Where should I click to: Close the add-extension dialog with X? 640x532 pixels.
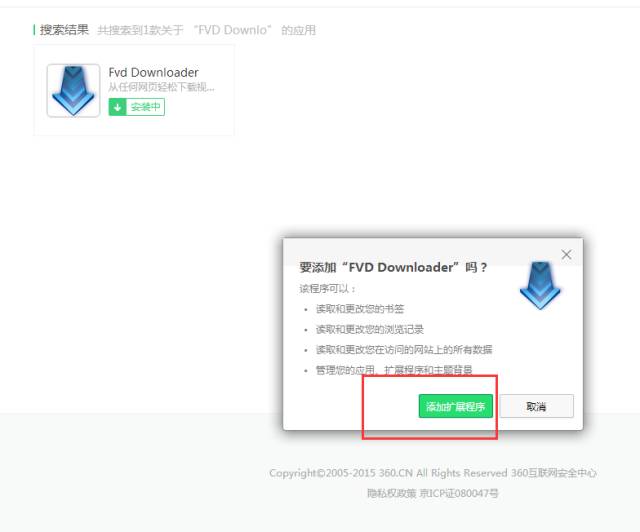point(566,255)
